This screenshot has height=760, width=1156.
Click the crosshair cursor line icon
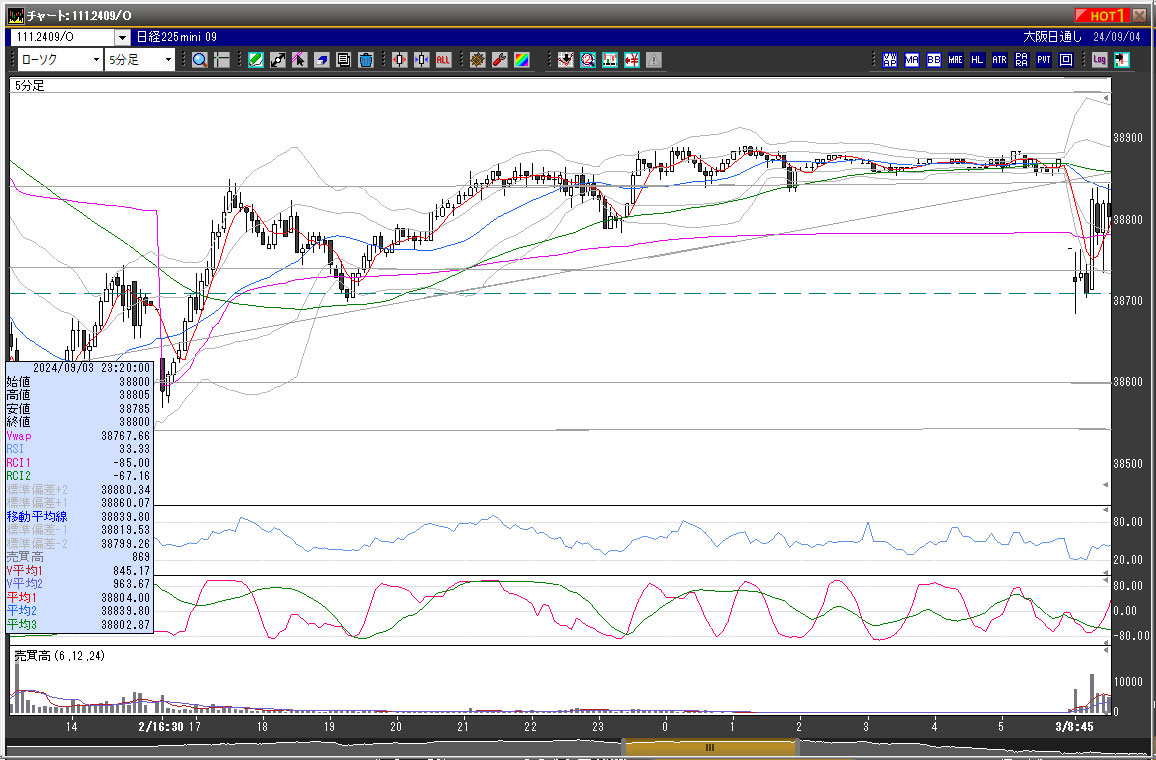tap(222, 60)
